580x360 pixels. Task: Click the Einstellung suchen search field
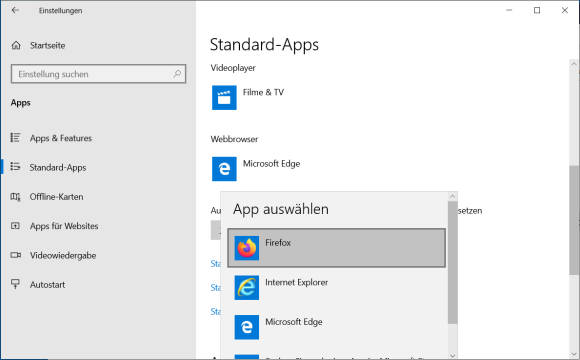coord(98,74)
